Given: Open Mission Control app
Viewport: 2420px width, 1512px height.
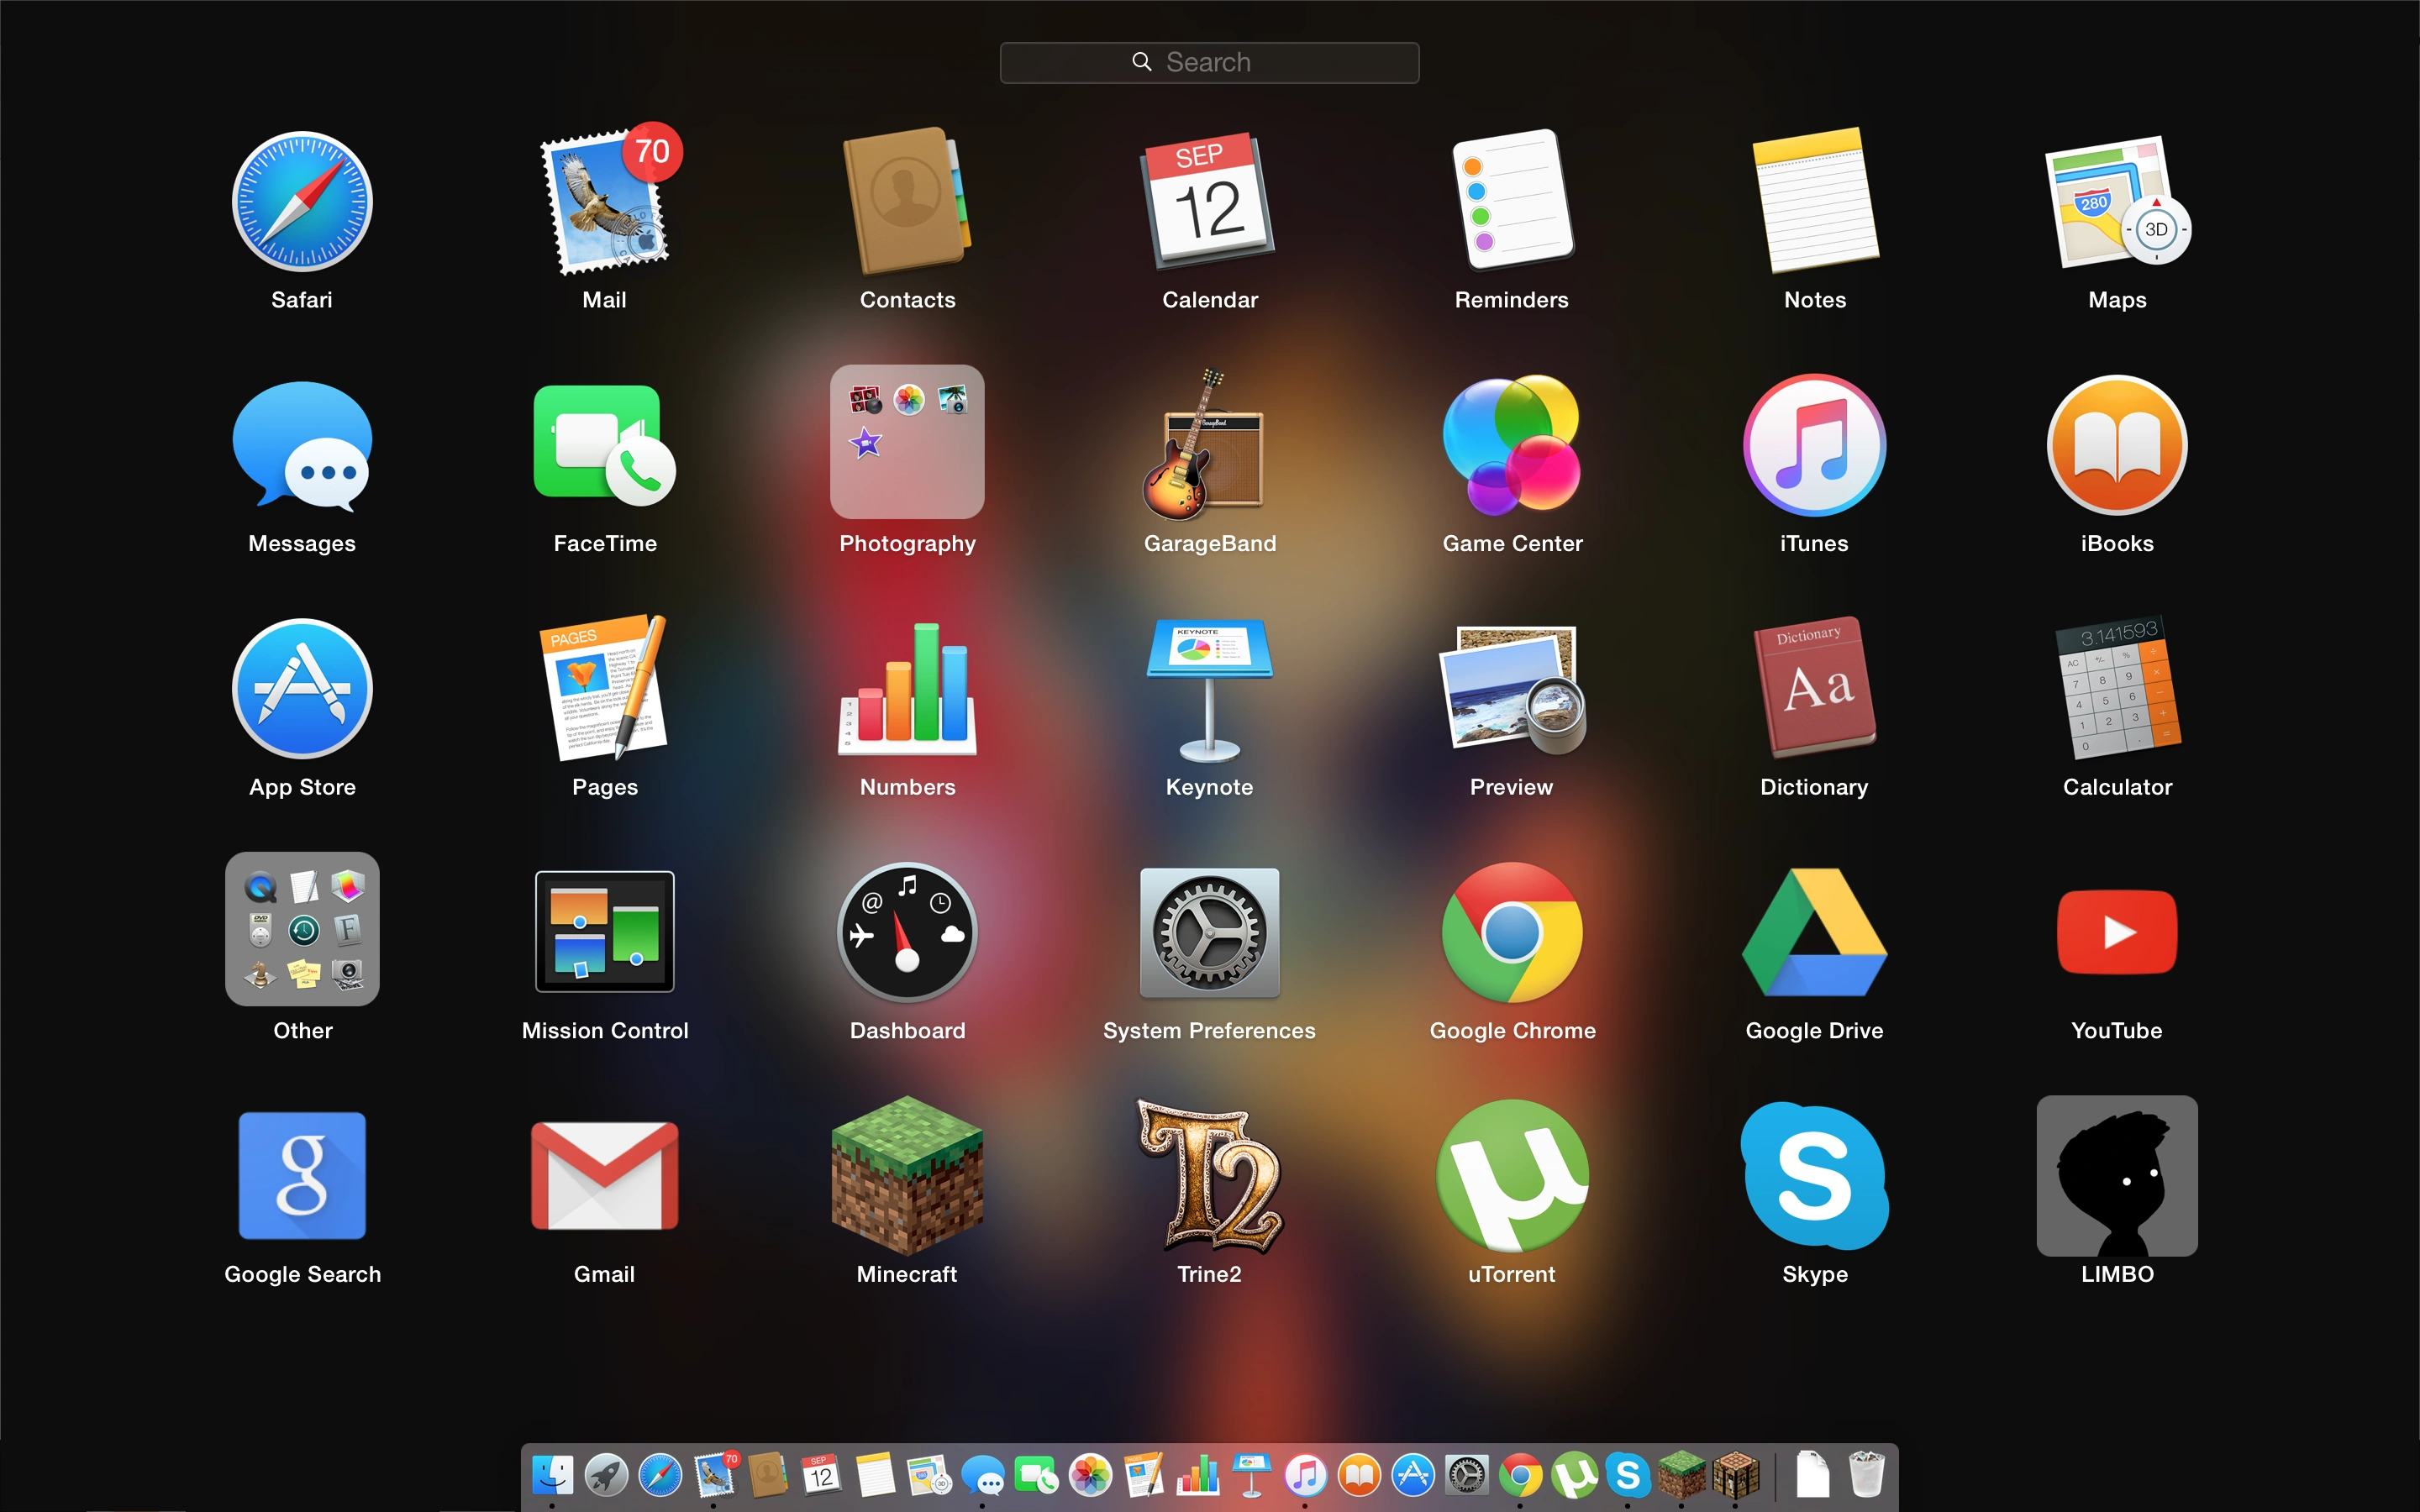Looking at the screenshot, I should pos(604,932).
